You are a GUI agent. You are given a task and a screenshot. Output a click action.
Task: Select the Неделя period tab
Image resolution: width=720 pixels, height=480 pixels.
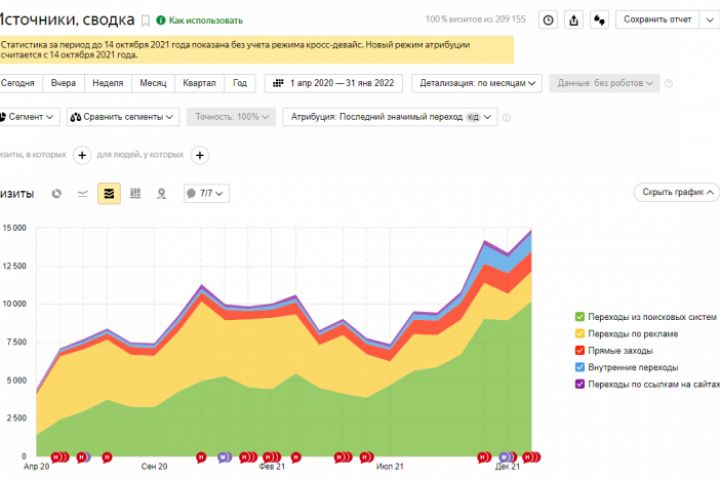click(108, 84)
